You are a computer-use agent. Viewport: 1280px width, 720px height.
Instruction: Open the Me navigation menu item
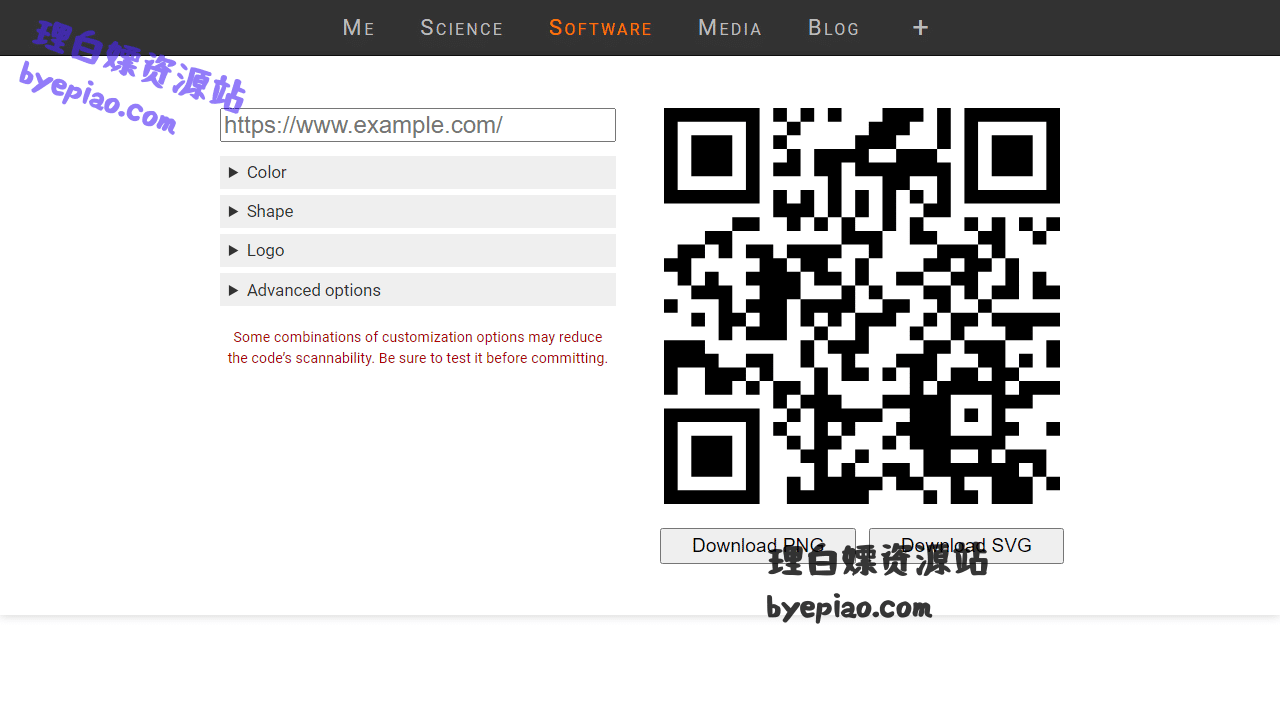click(x=358, y=28)
